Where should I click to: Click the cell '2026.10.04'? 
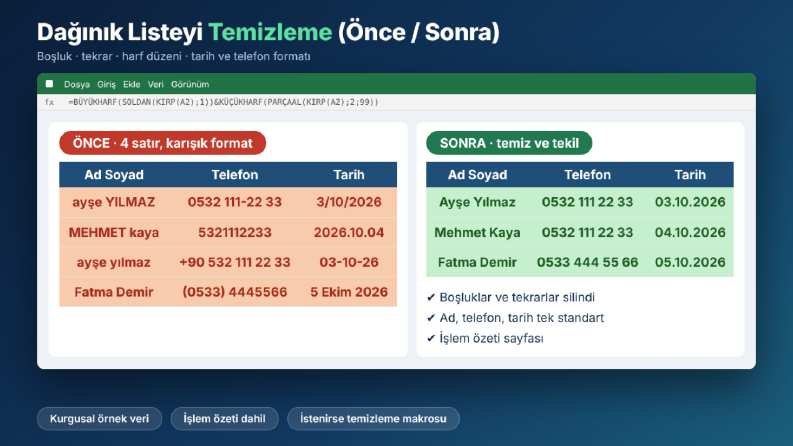(x=349, y=233)
